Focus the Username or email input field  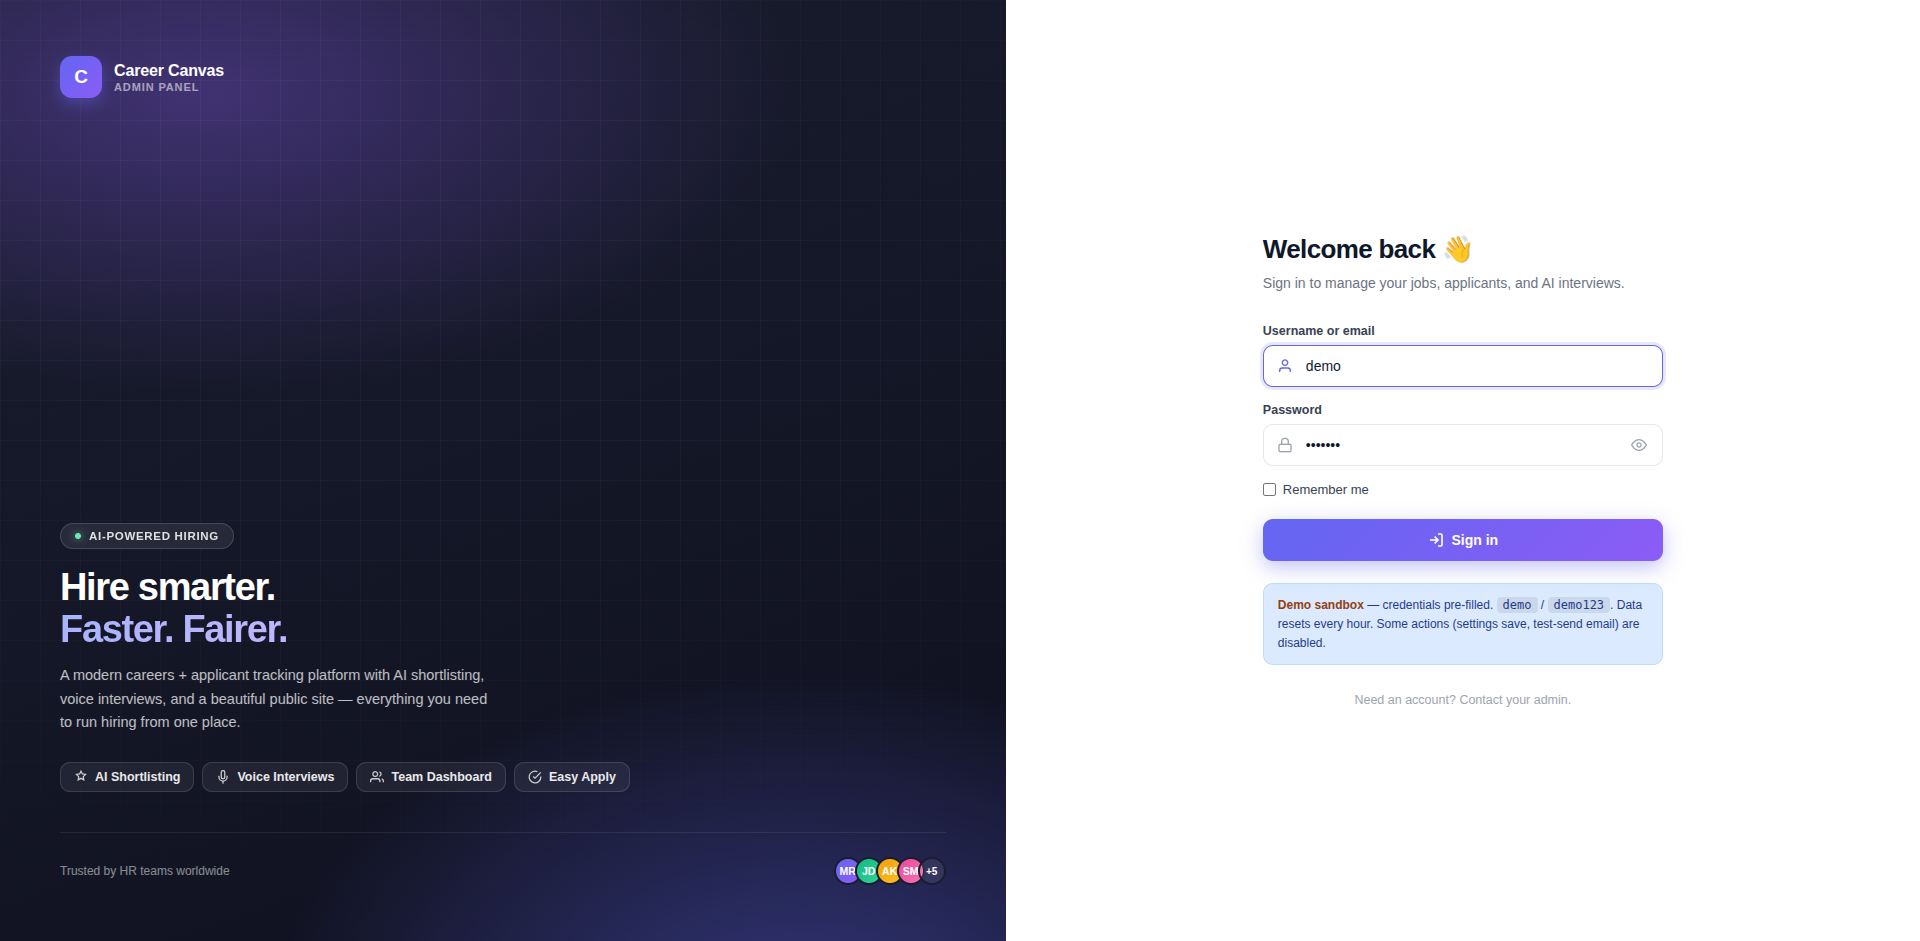tap(1462, 366)
